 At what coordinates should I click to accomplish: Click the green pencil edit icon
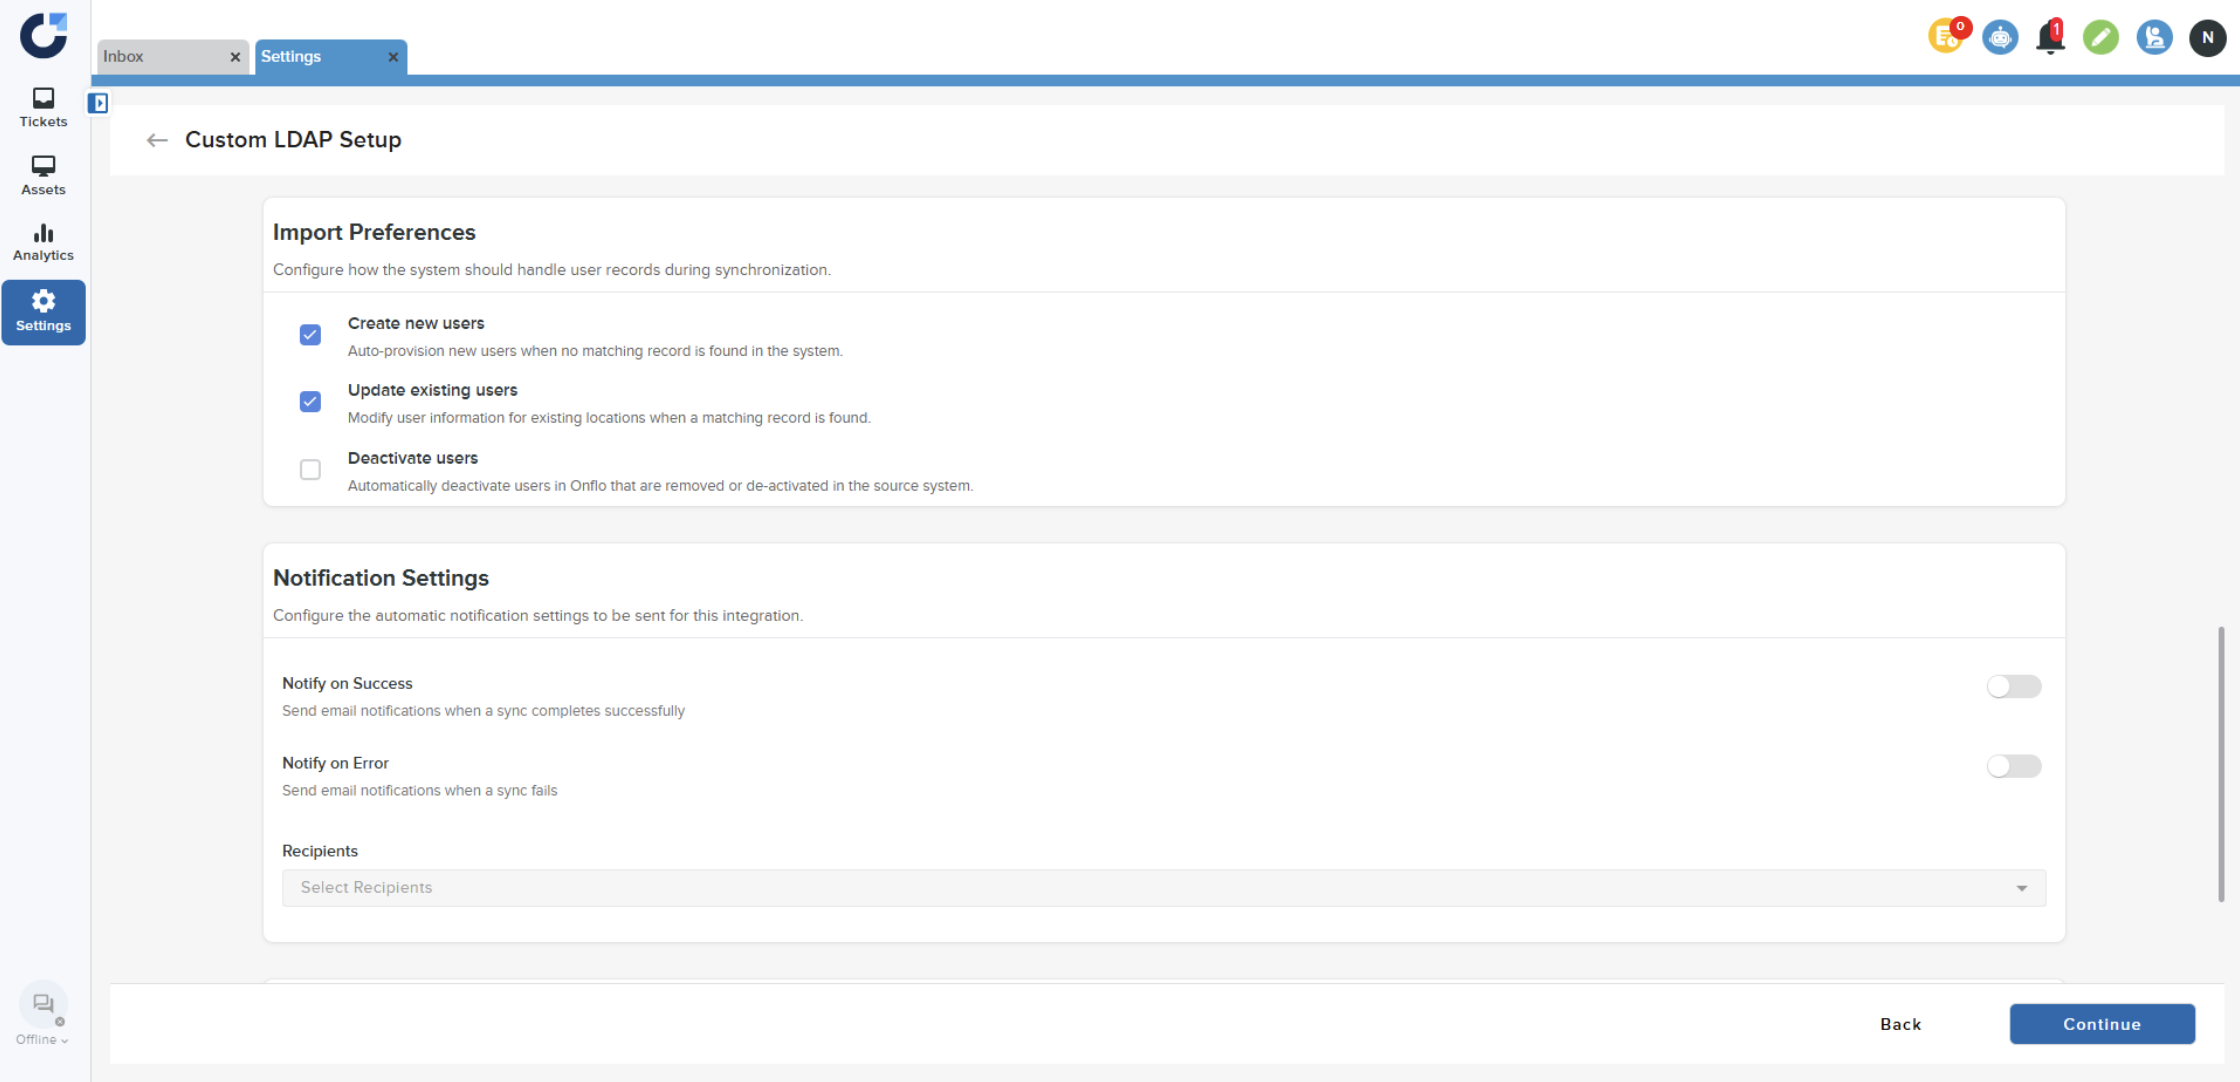[2100, 38]
